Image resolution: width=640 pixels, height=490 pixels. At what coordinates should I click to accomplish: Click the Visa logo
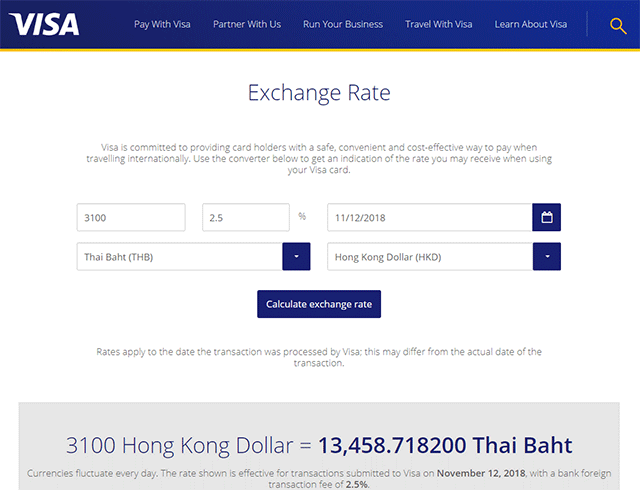coord(44,24)
